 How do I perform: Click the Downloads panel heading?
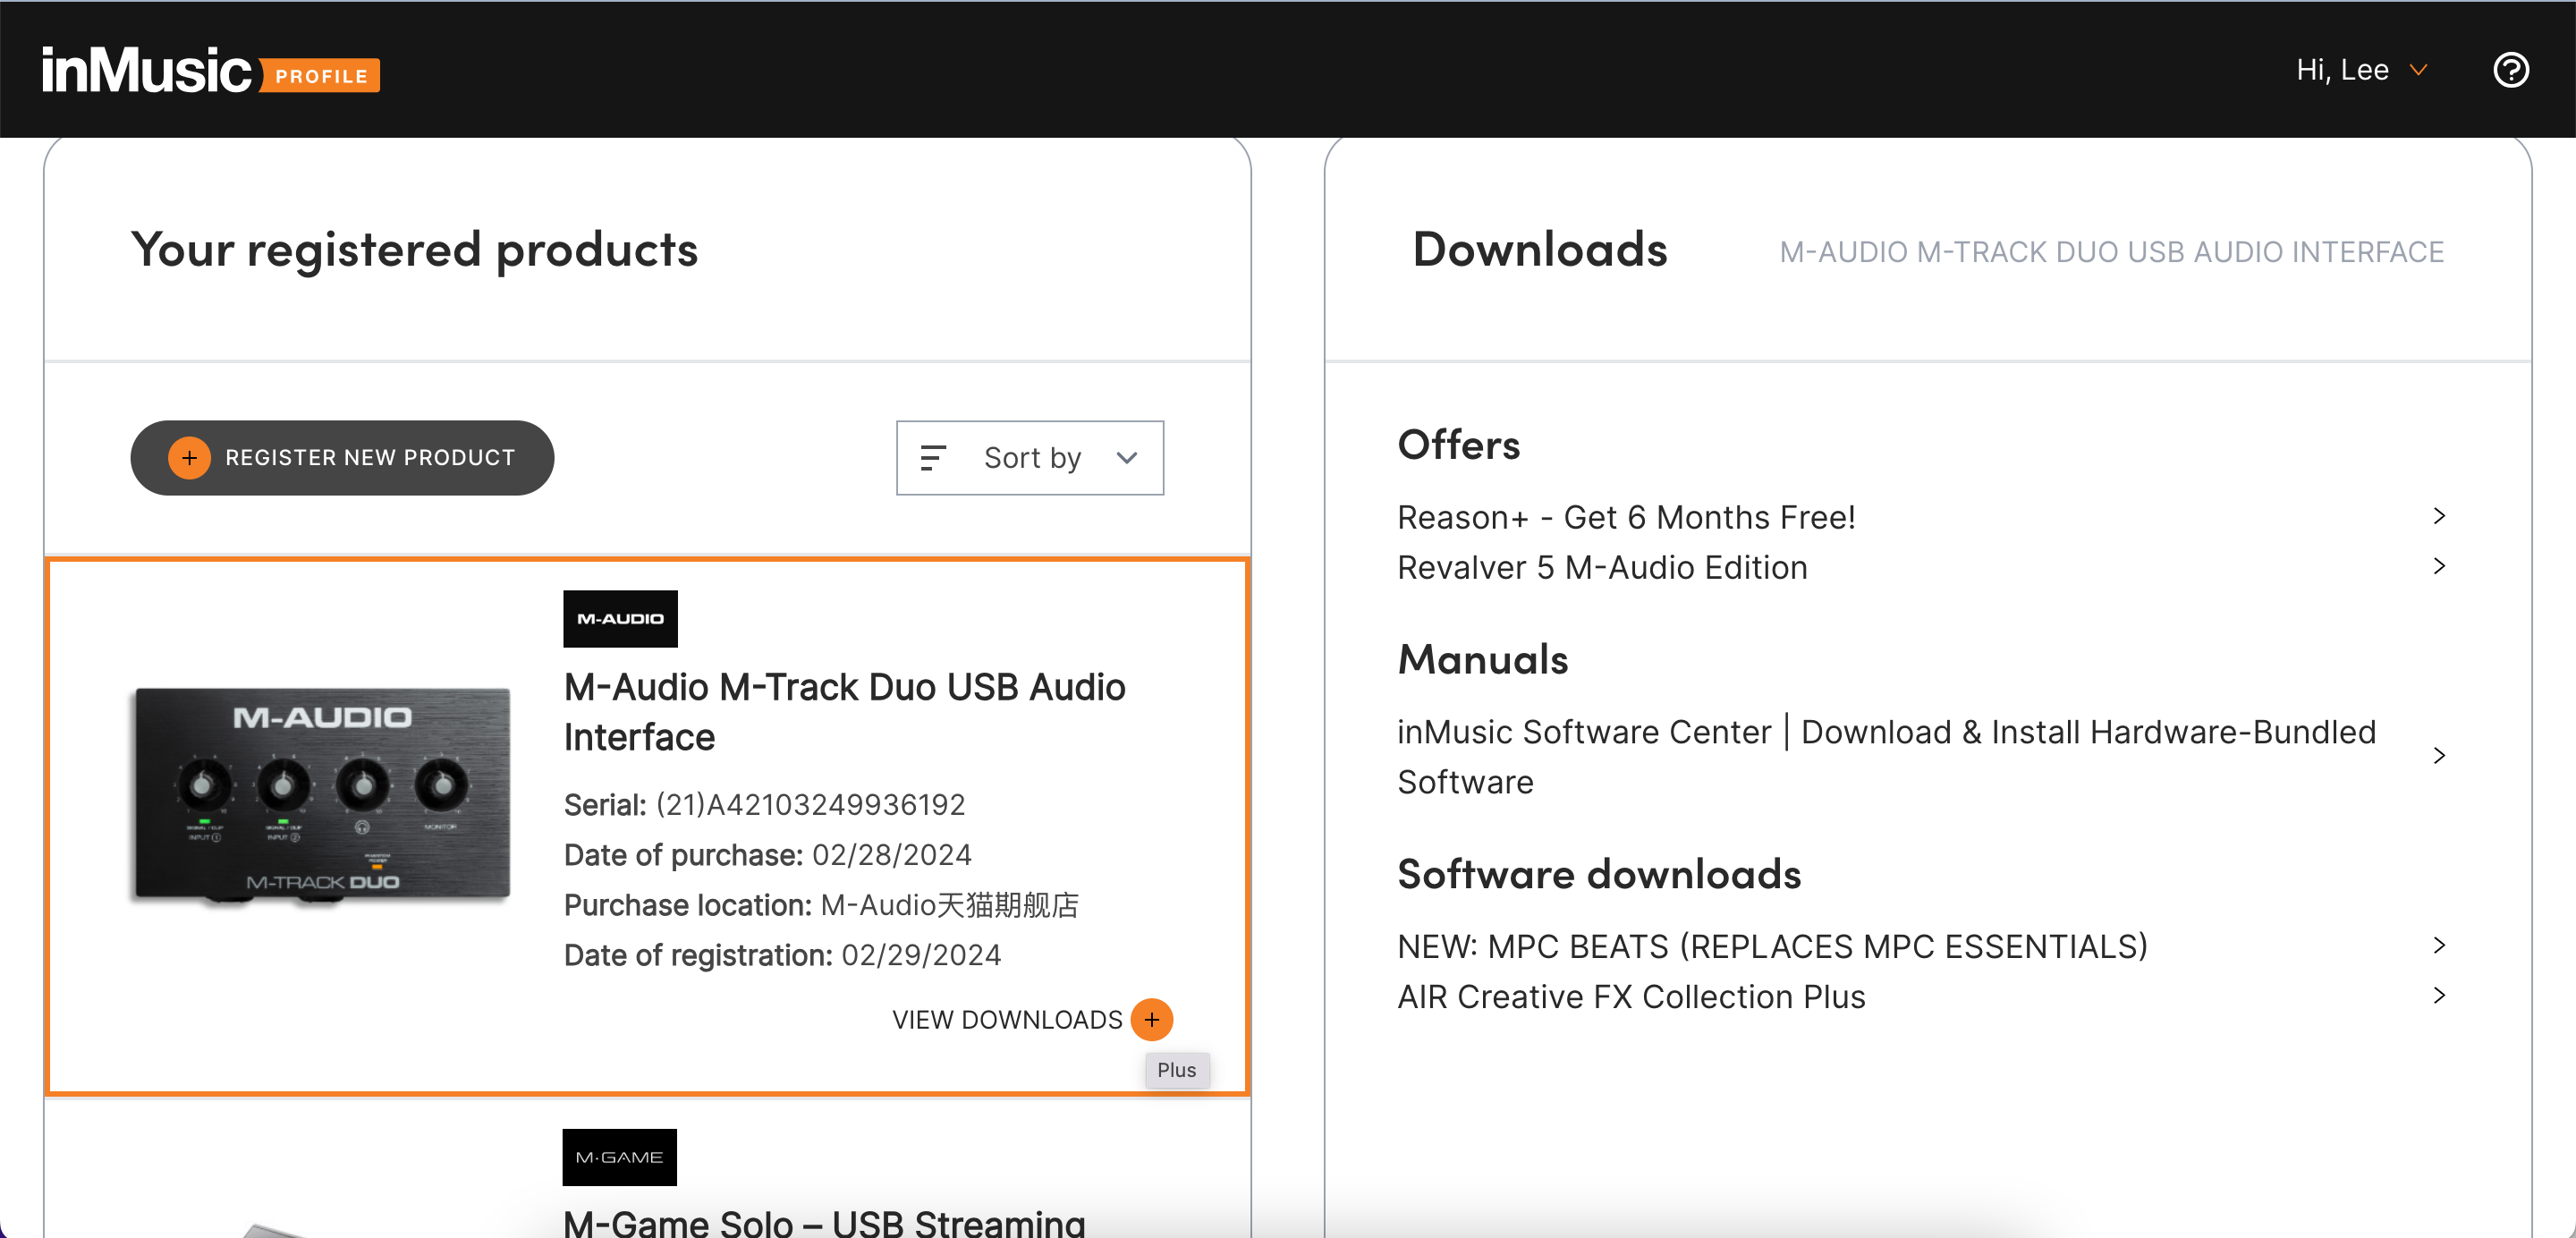[x=1539, y=249]
